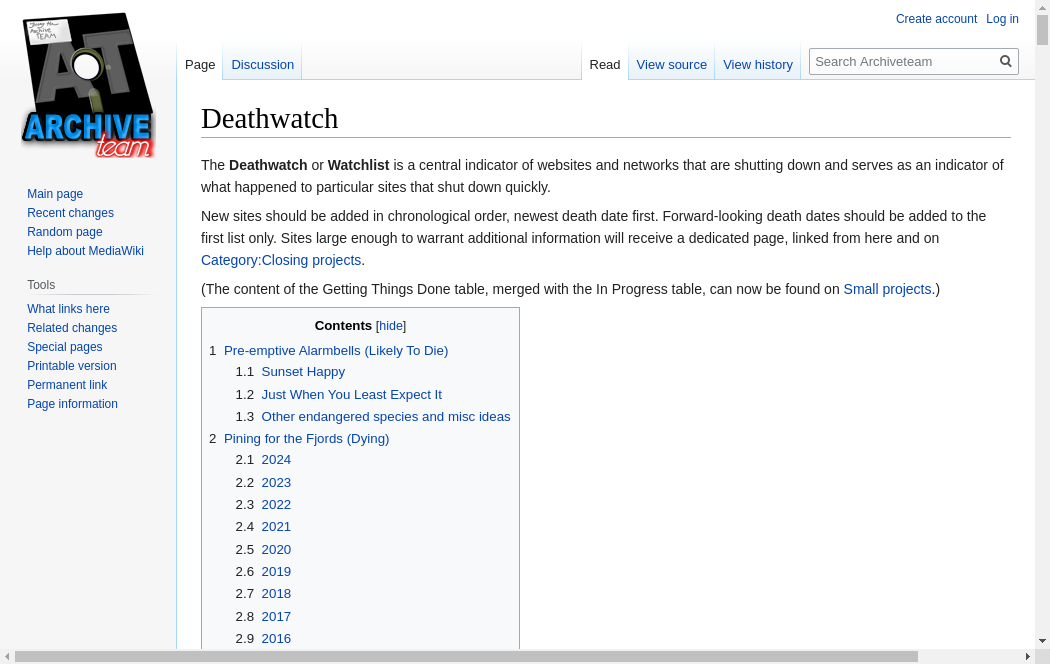
Task: Click the Create account link
Action: tap(936, 19)
